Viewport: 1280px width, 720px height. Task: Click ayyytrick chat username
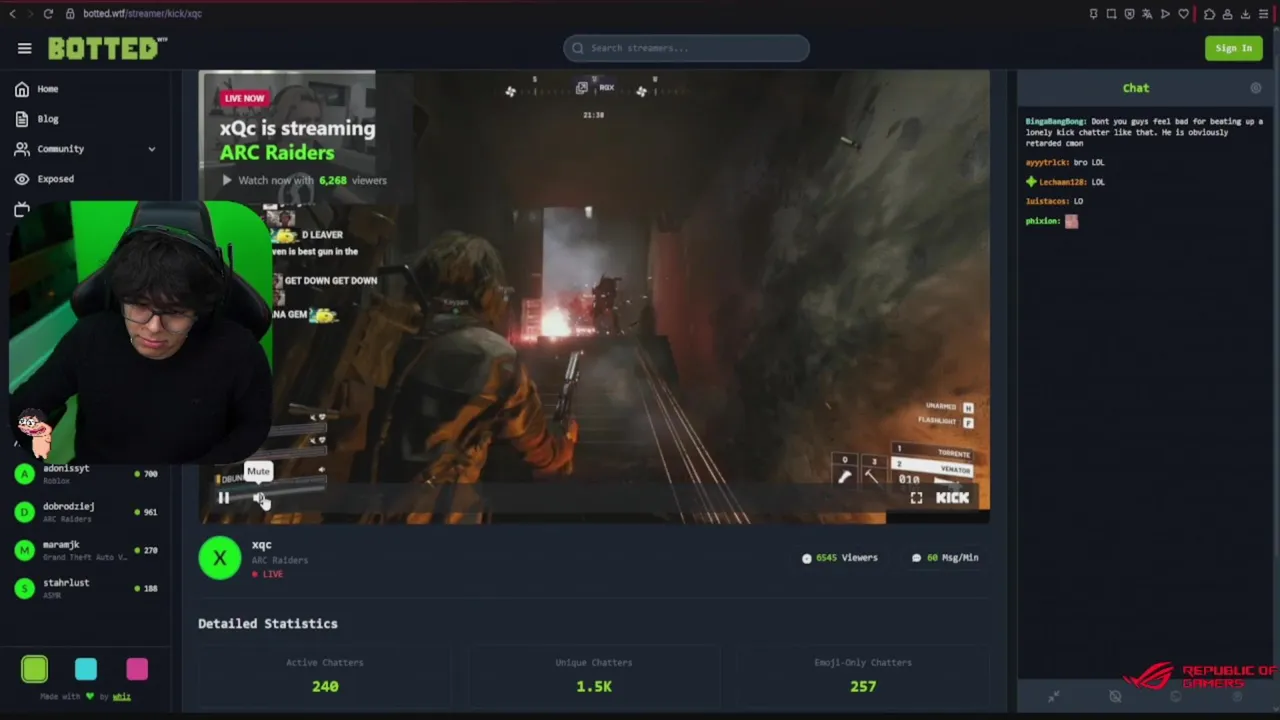click(x=1047, y=162)
